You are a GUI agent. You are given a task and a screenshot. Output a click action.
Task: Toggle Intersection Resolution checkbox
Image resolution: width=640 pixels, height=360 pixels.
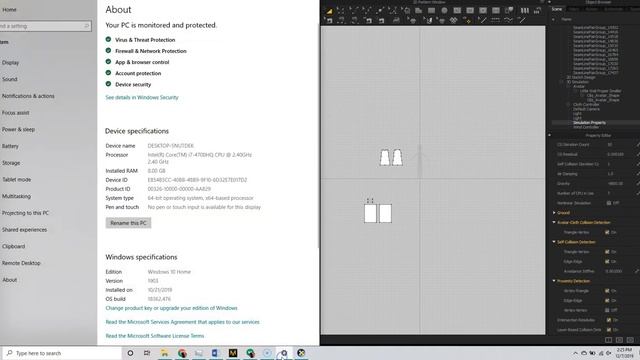tap(609, 320)
